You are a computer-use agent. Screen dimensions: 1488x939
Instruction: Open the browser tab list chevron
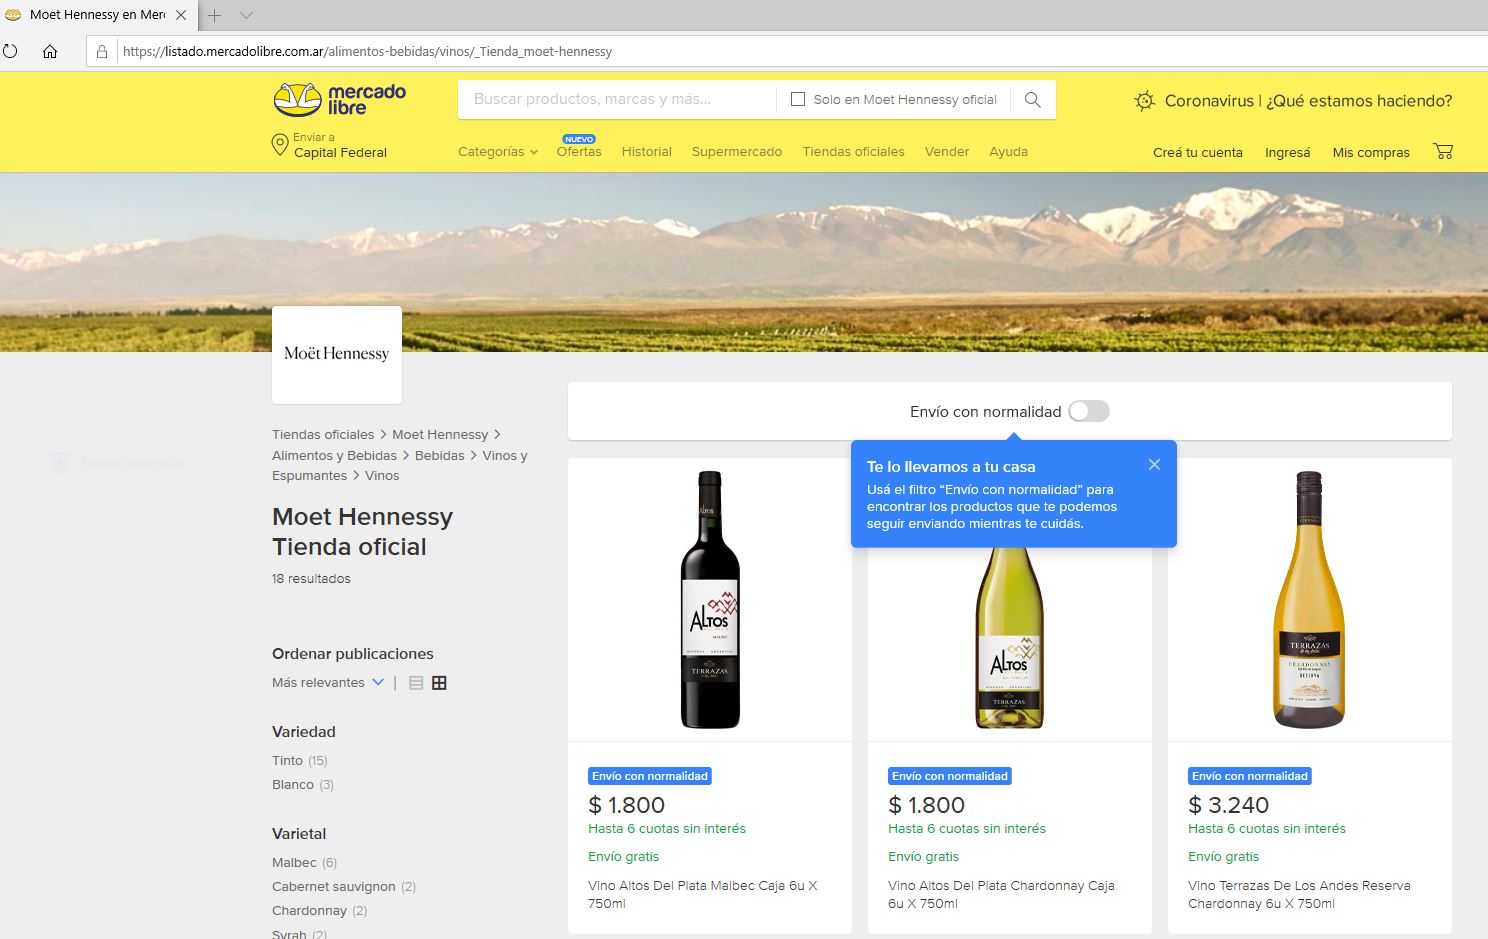click(x=246, y=15)
